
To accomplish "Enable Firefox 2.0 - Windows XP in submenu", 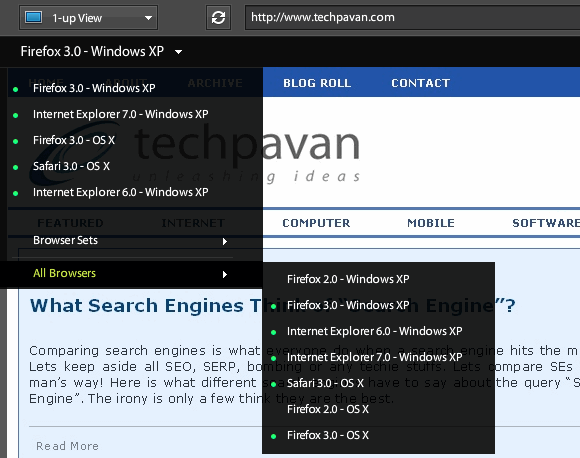I will click(x=378, y=279).
